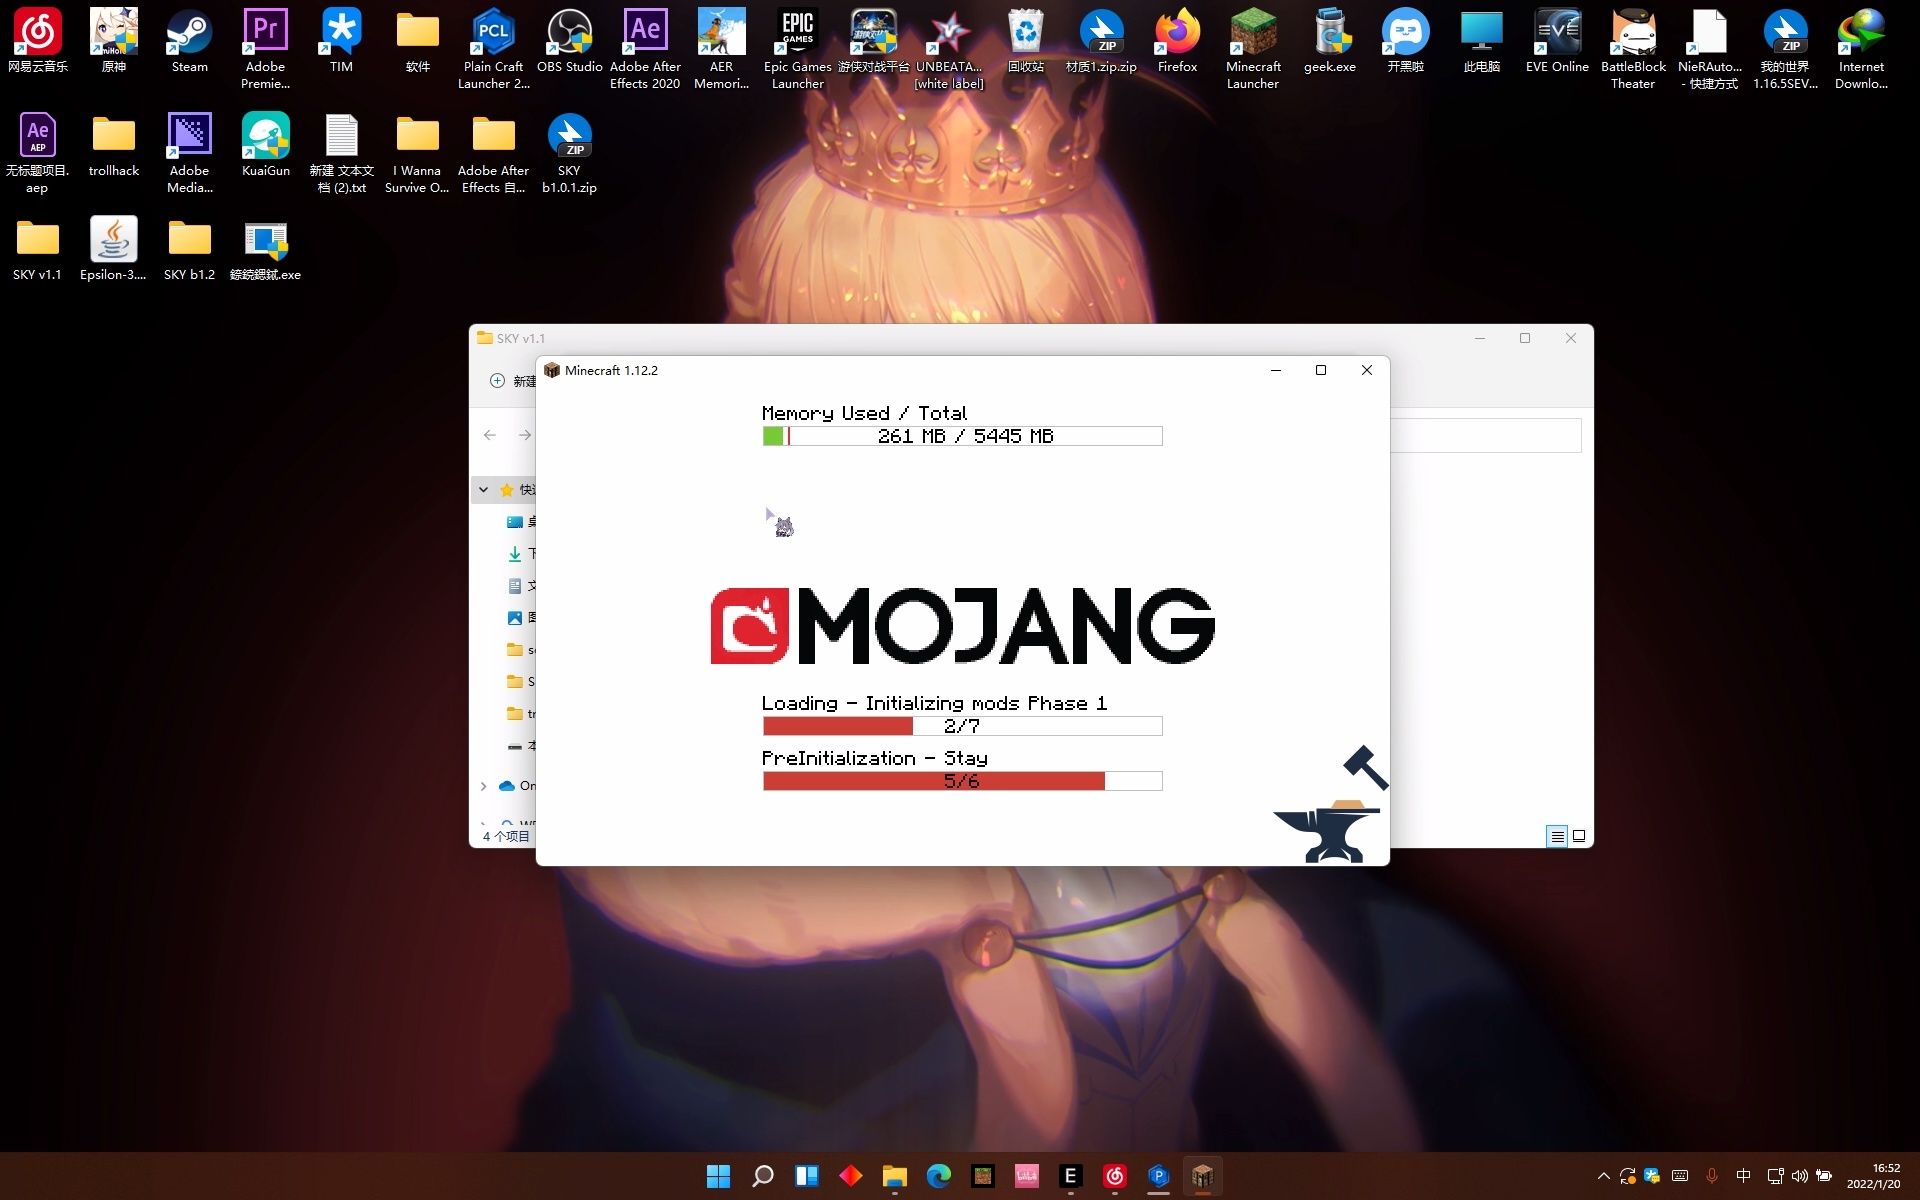Switch Explorer to large thumbnails view button

pyautogui.click(x=1579, y=836)
